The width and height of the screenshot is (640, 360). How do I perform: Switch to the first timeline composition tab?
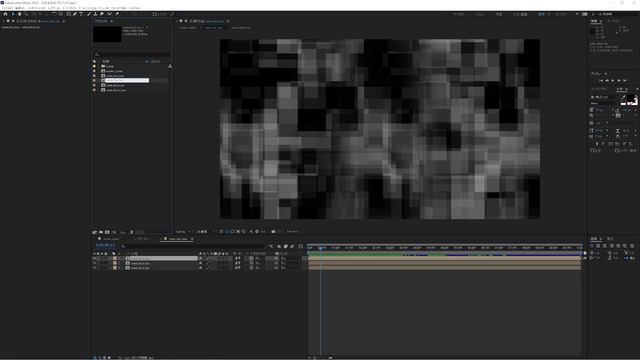pyautogui.click(x=111, y=239)
